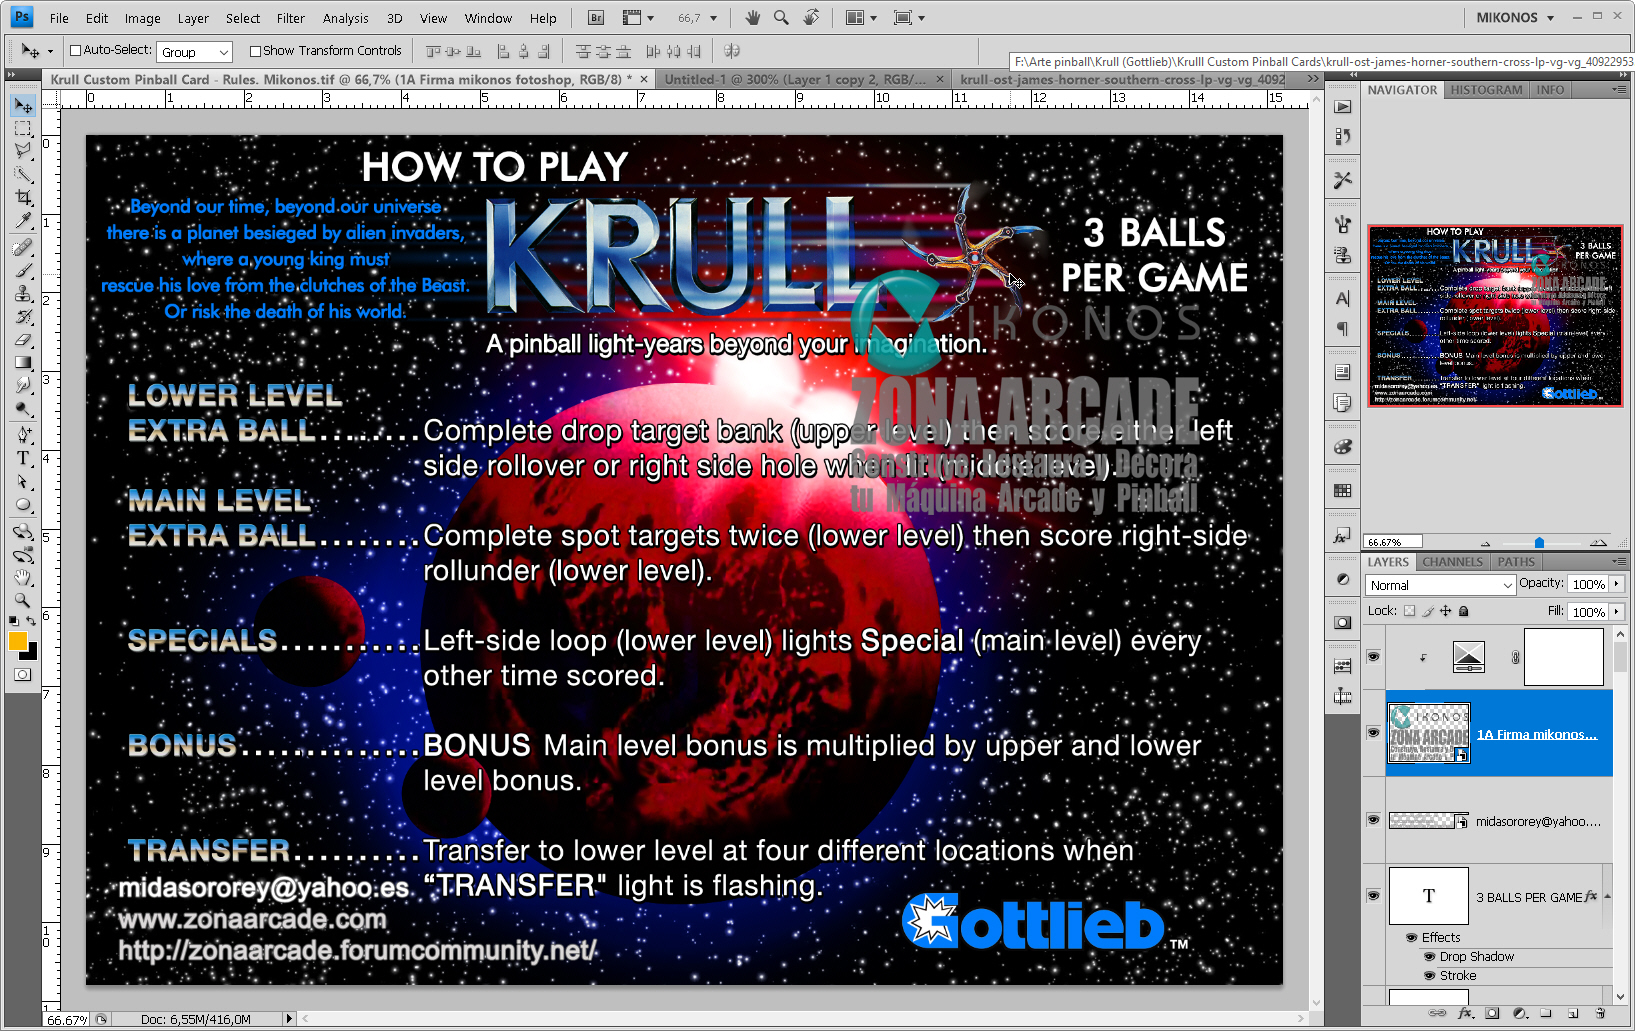Click the delete layer trash icon
Screen dimensions: 1635x1031
(x=1599, y=1013)
